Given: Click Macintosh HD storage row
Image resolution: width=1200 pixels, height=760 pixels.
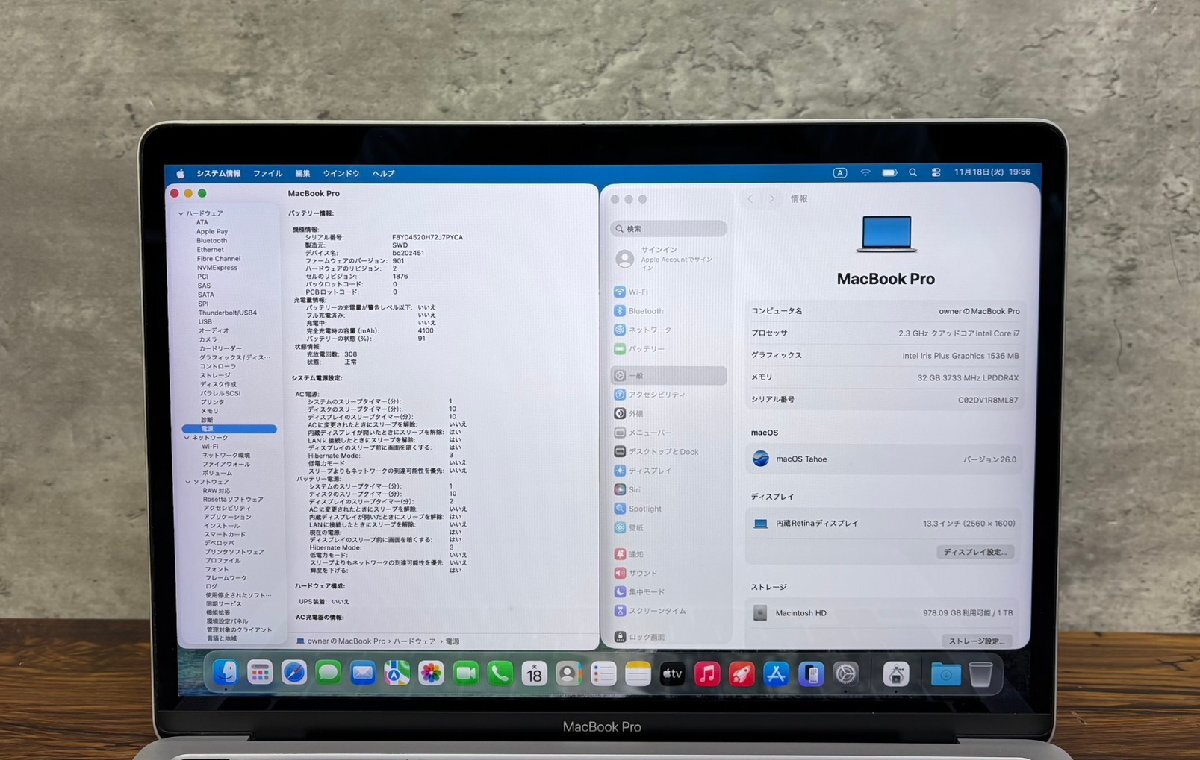Looking at the screenshot, I should coord(886,612).
